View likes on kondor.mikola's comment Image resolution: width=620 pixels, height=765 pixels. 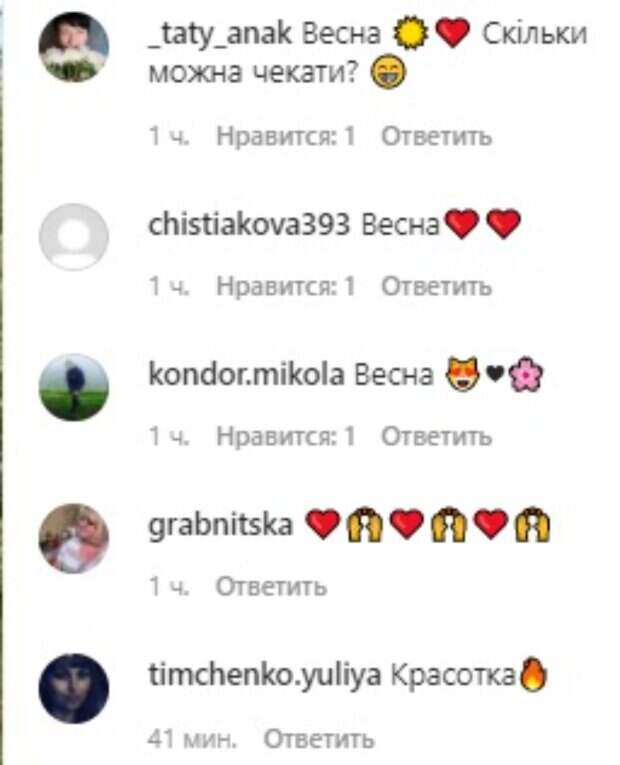coord(286,436)
